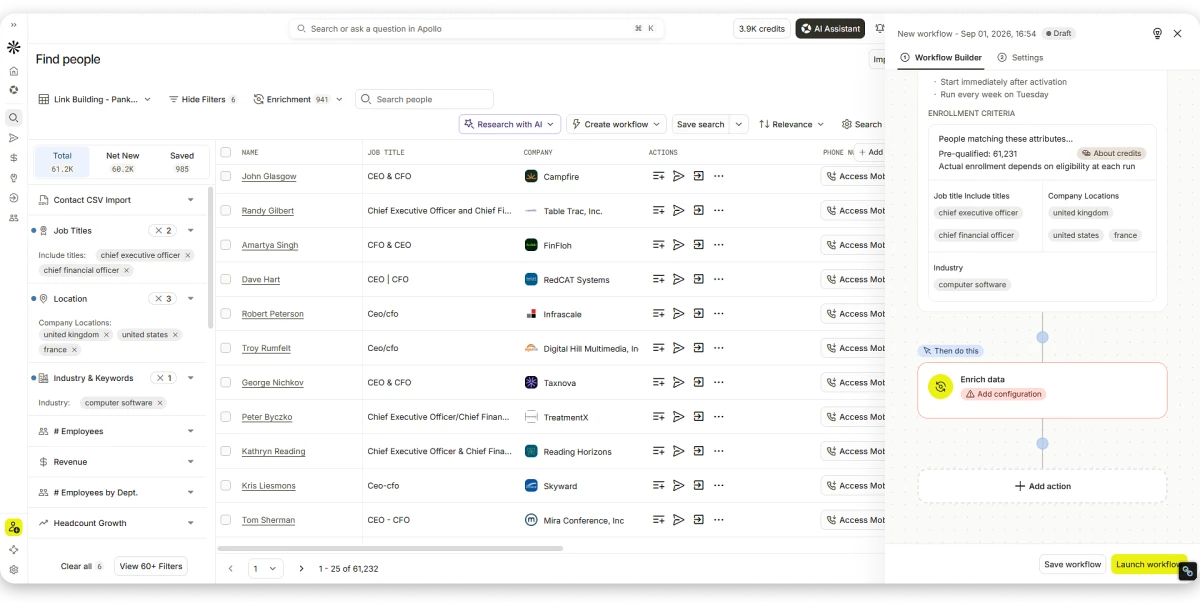
Task: Open the team people icon in sidebar
Action: pos(13,217)
